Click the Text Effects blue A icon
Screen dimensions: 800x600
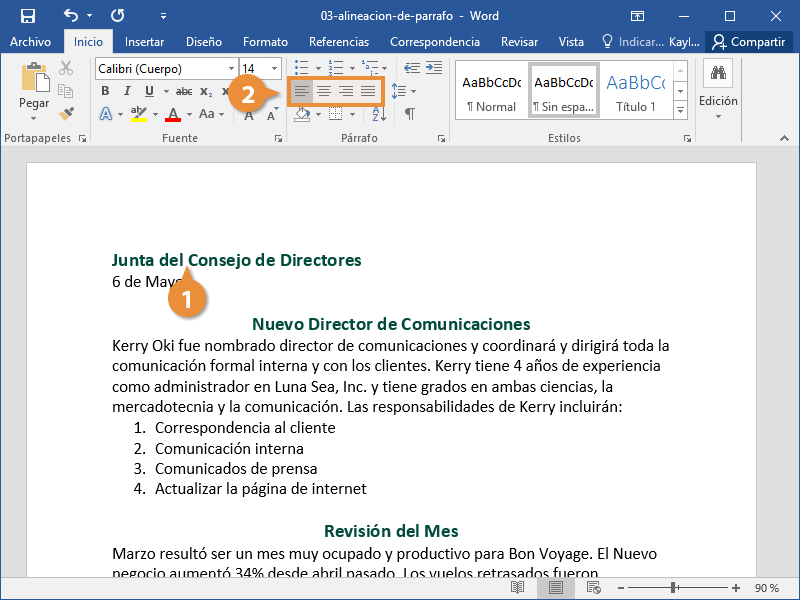tap(106, 114)
